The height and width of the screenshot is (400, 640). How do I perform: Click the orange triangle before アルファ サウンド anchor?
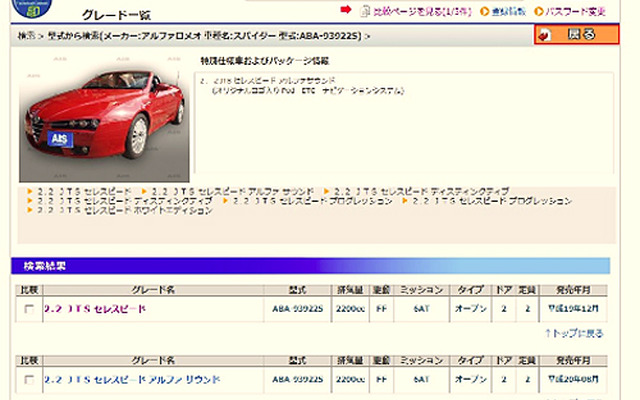point(144,191)
